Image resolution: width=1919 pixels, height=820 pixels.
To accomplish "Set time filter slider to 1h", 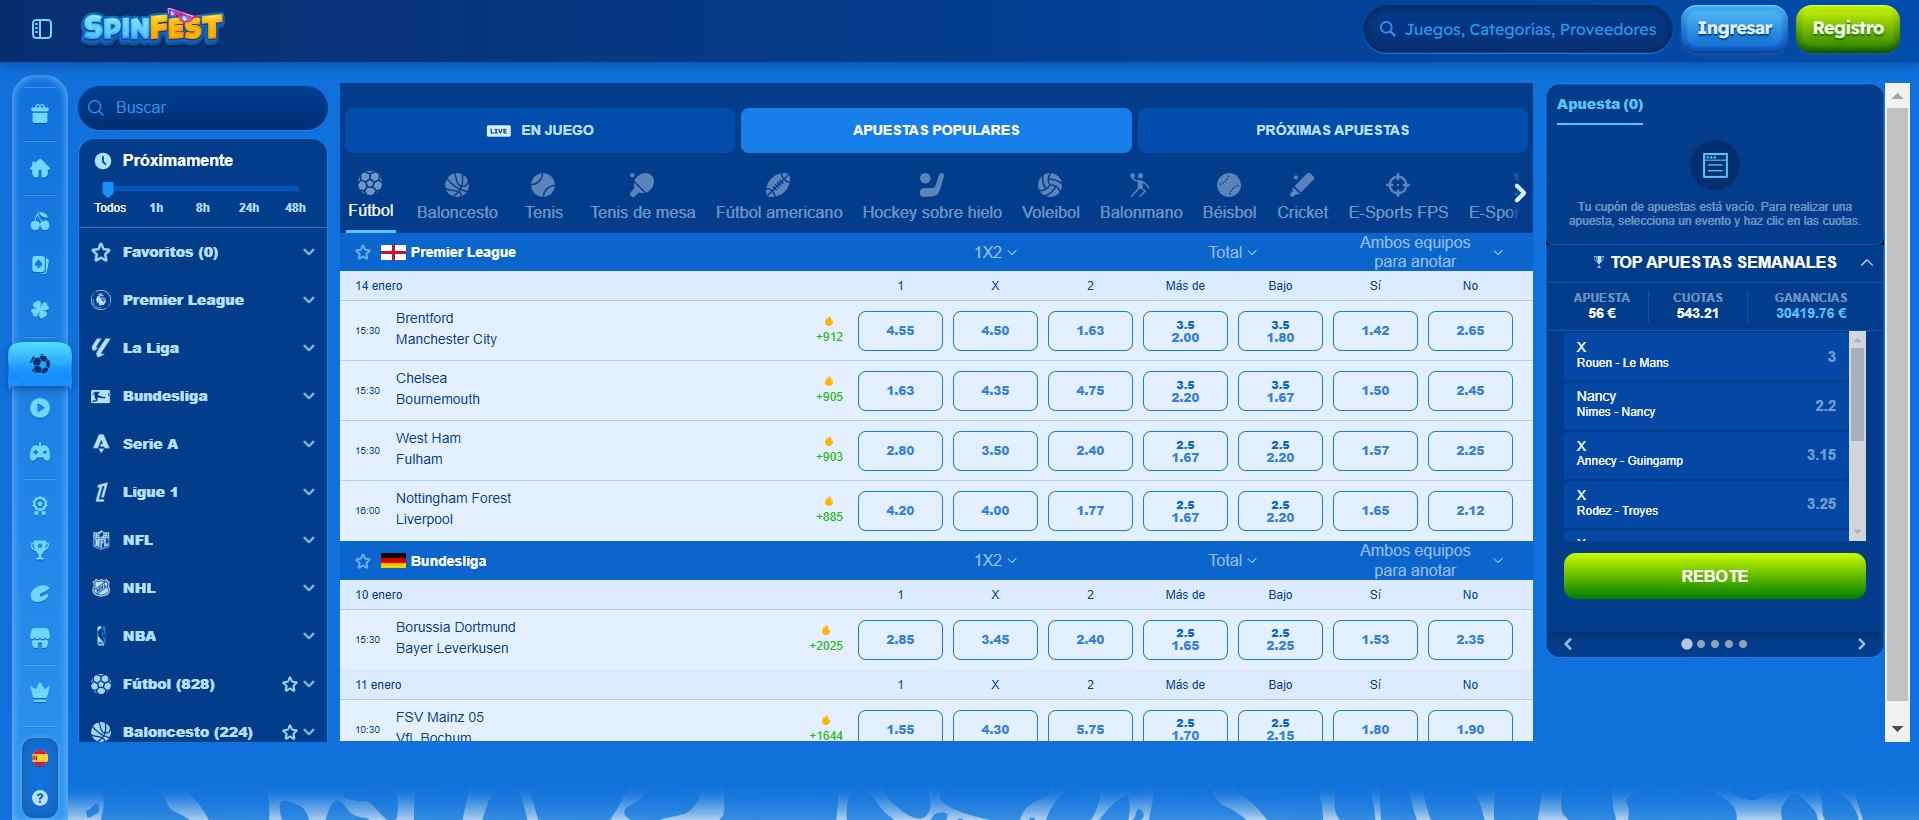I will [156, 208].
